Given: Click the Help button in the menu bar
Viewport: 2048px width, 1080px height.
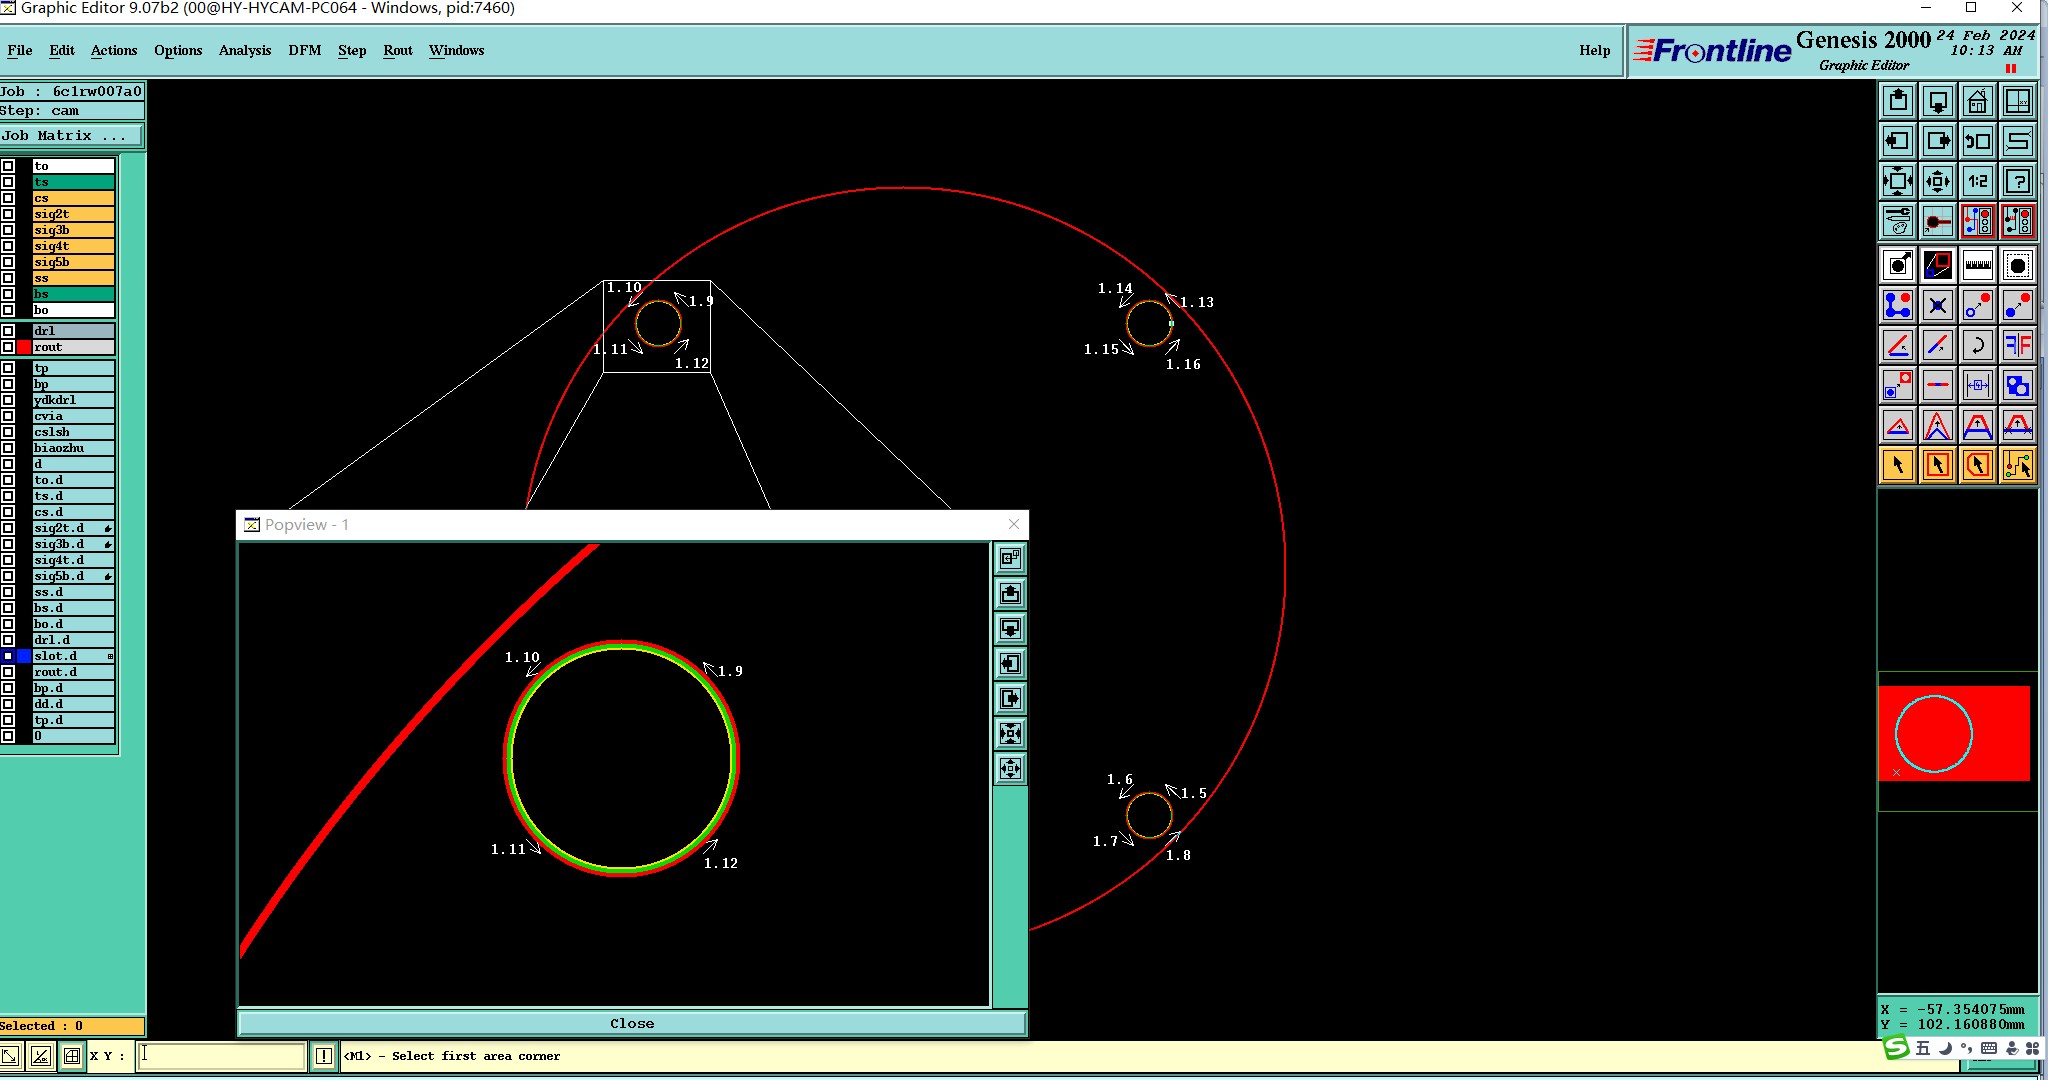Looking at the screenshot, I should pos(1594,50).
